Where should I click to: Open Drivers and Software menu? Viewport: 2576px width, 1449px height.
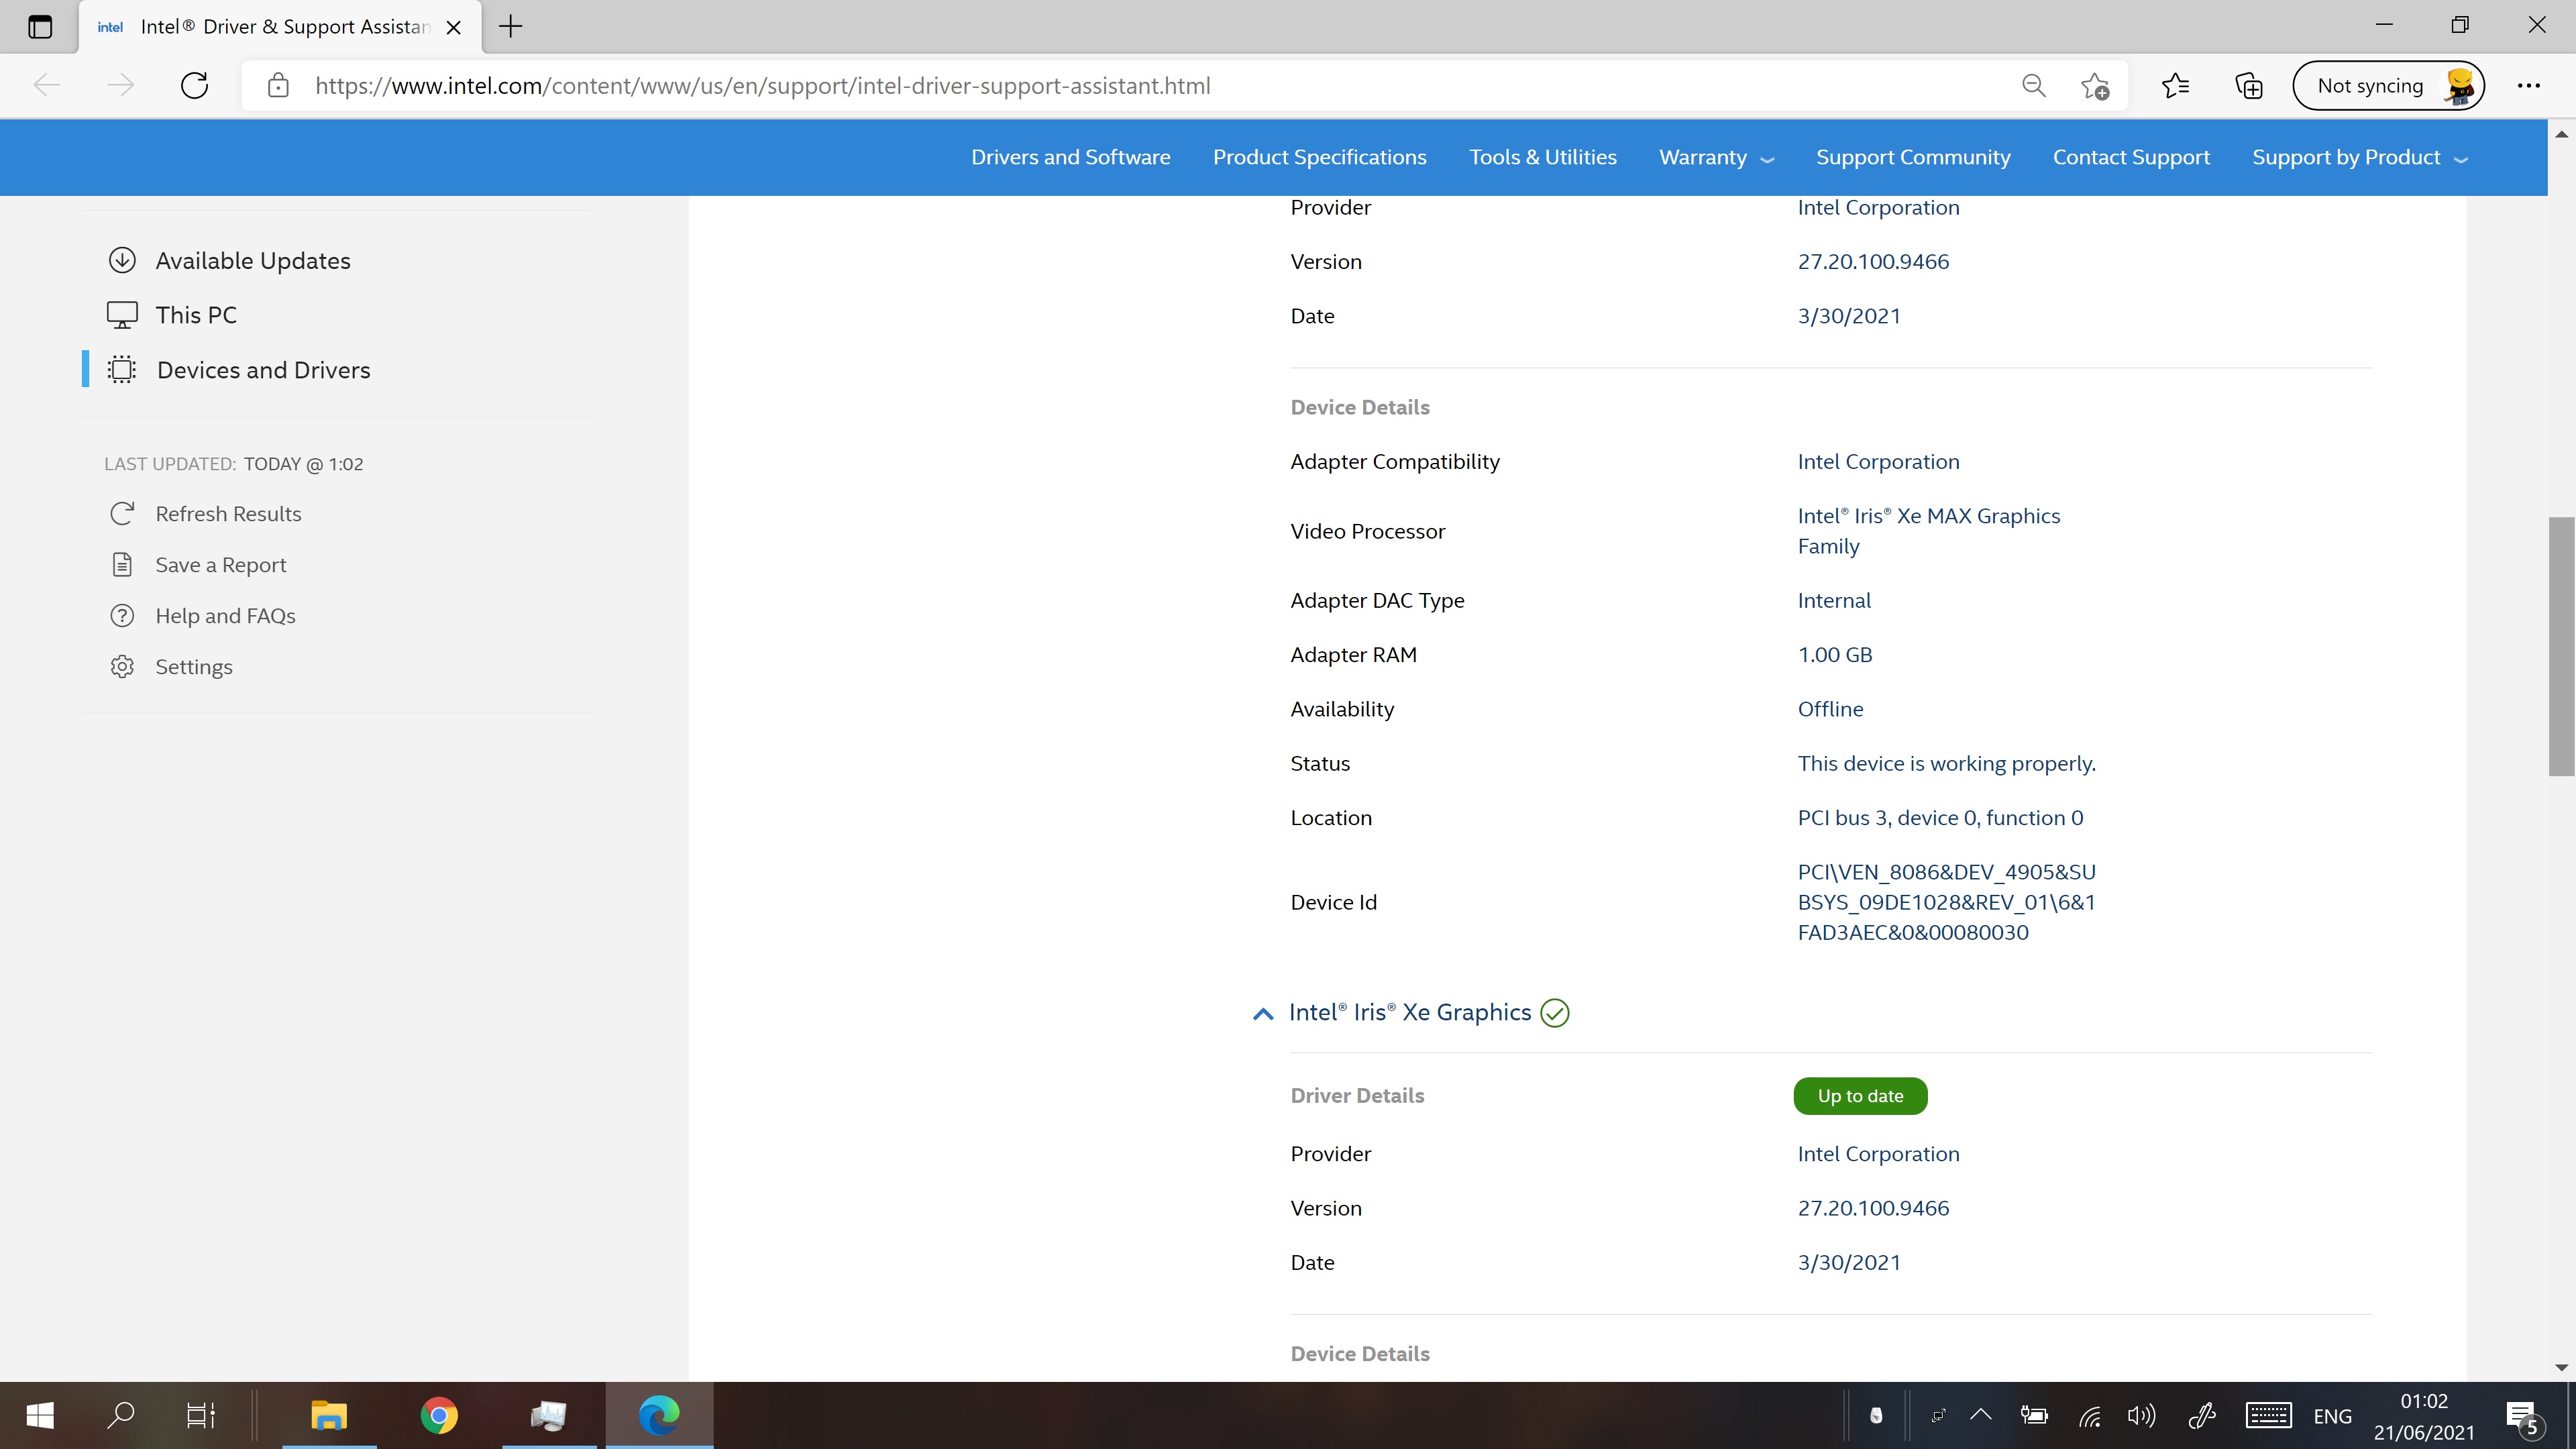tap(1070, 158)
